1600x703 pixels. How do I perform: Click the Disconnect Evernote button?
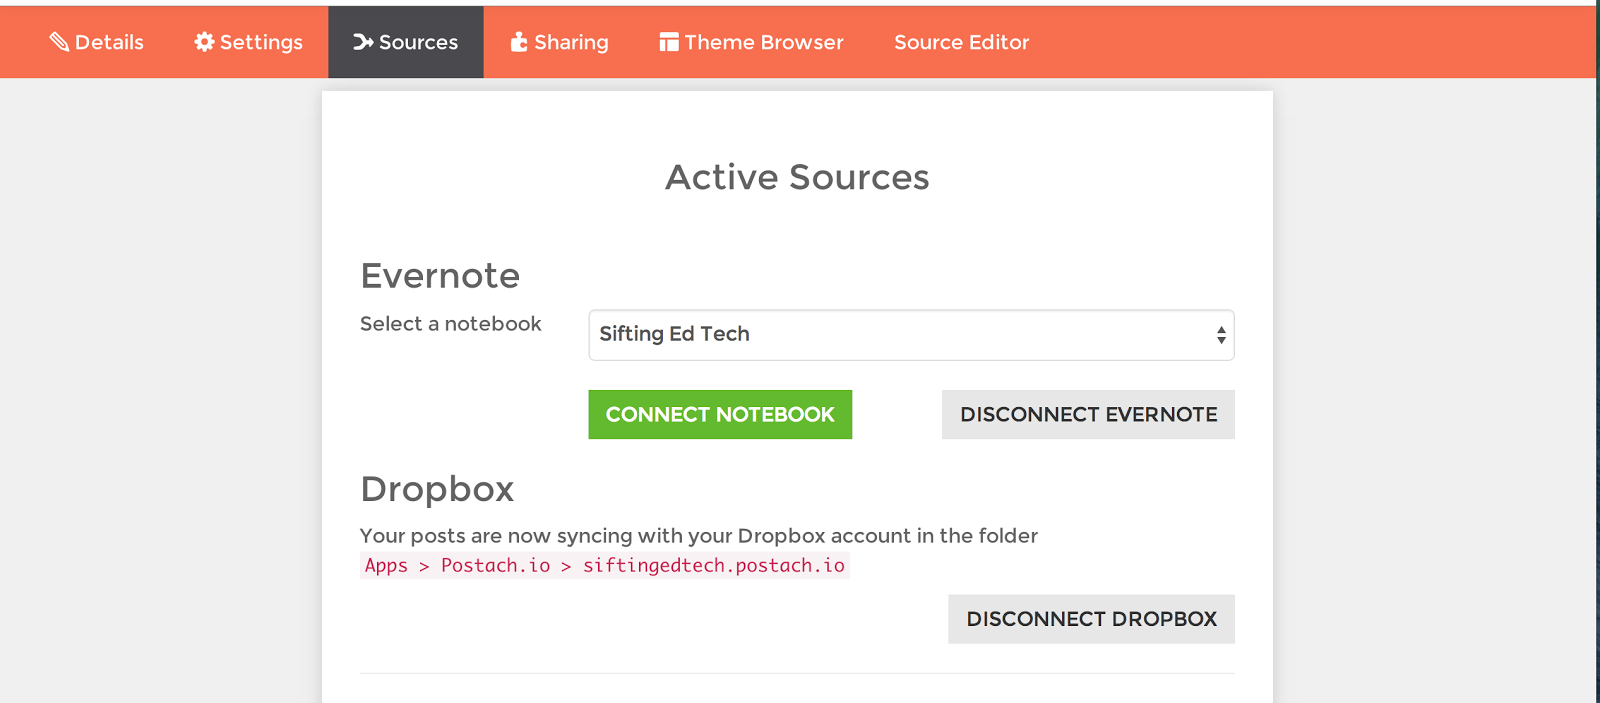click(1088, 414)
